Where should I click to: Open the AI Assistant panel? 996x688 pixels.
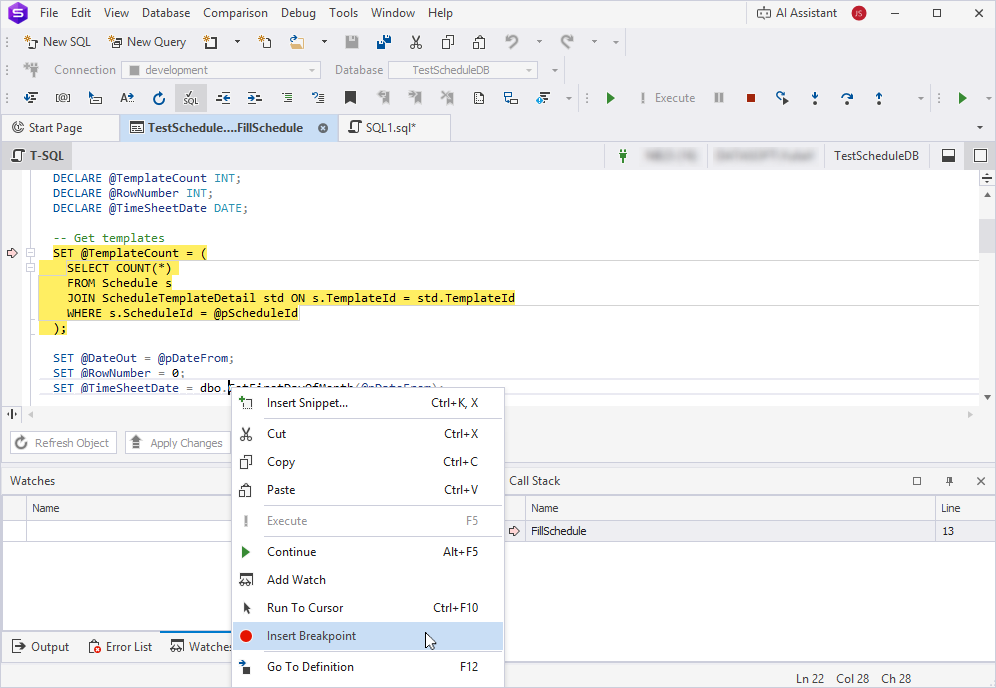pyautogui.click(x=796, y=13)
